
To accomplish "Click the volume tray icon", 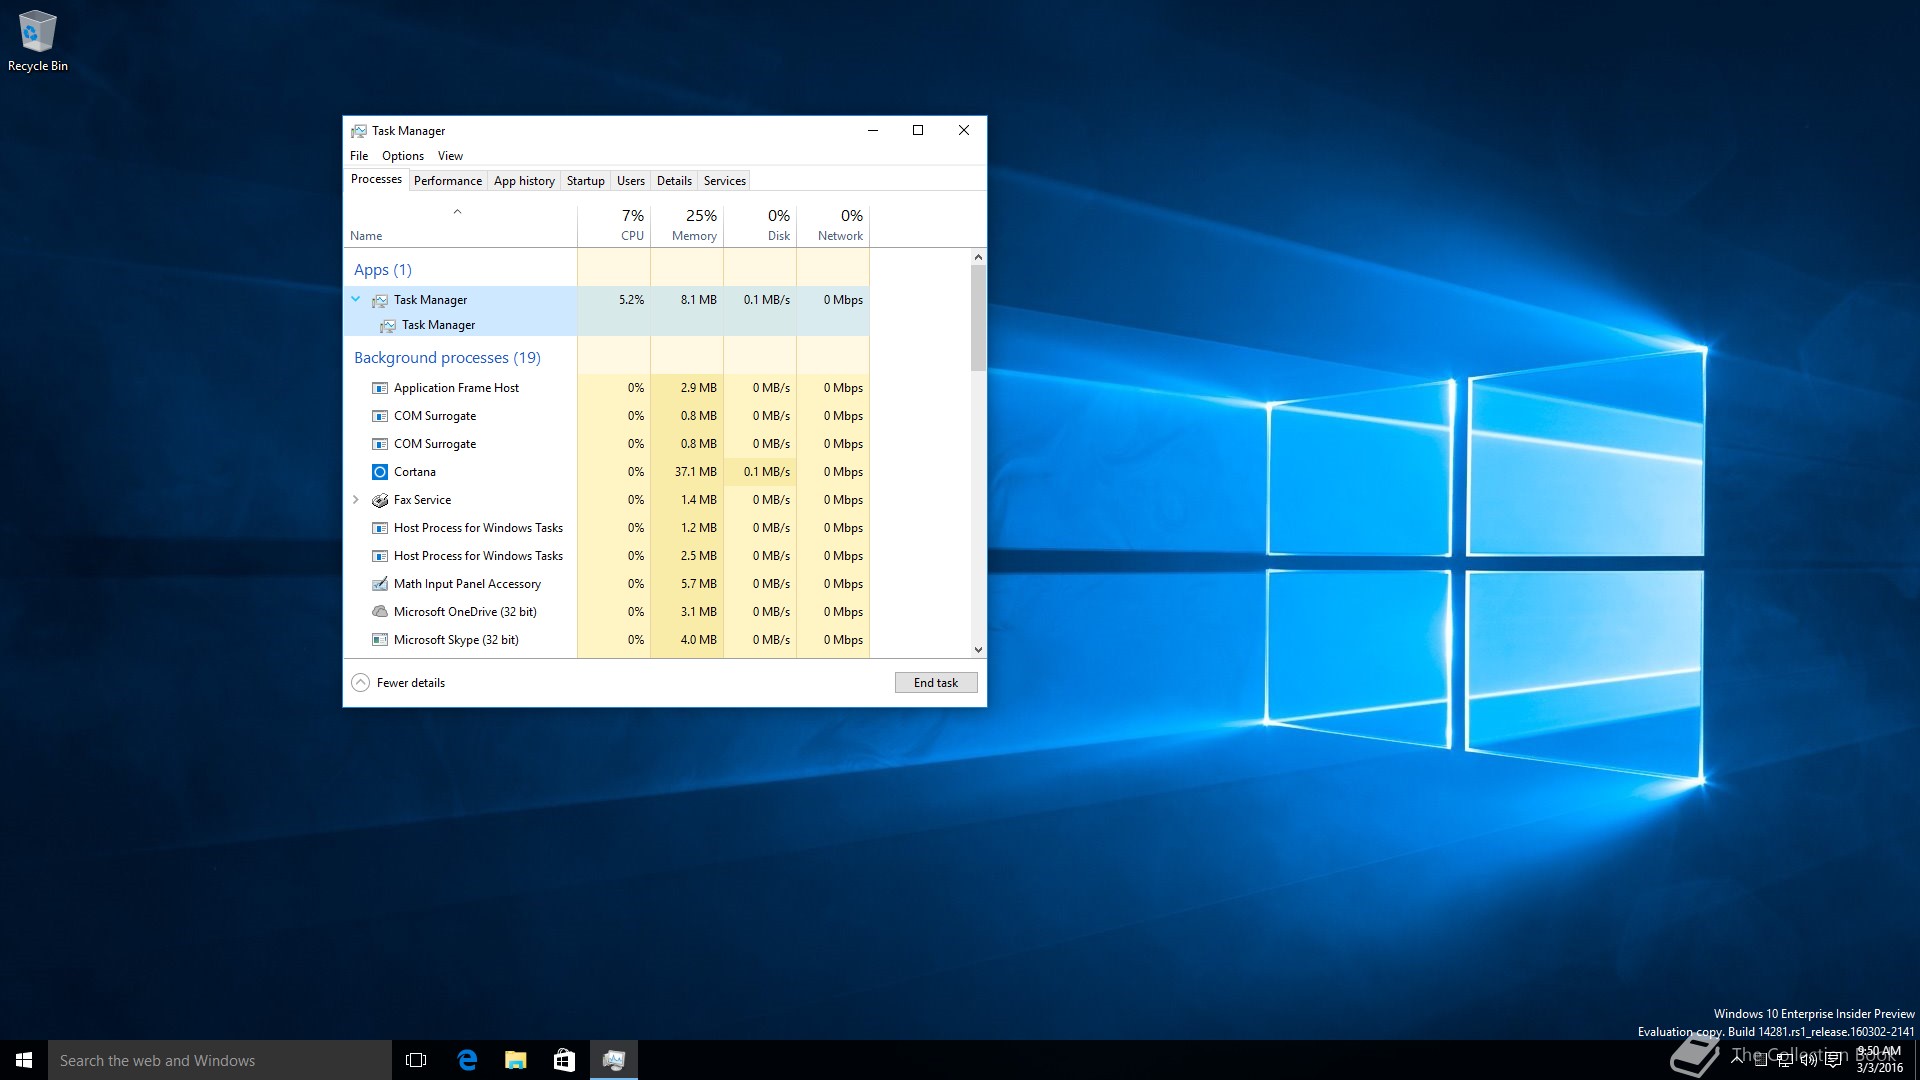I will click(x=1809, y=1060).
